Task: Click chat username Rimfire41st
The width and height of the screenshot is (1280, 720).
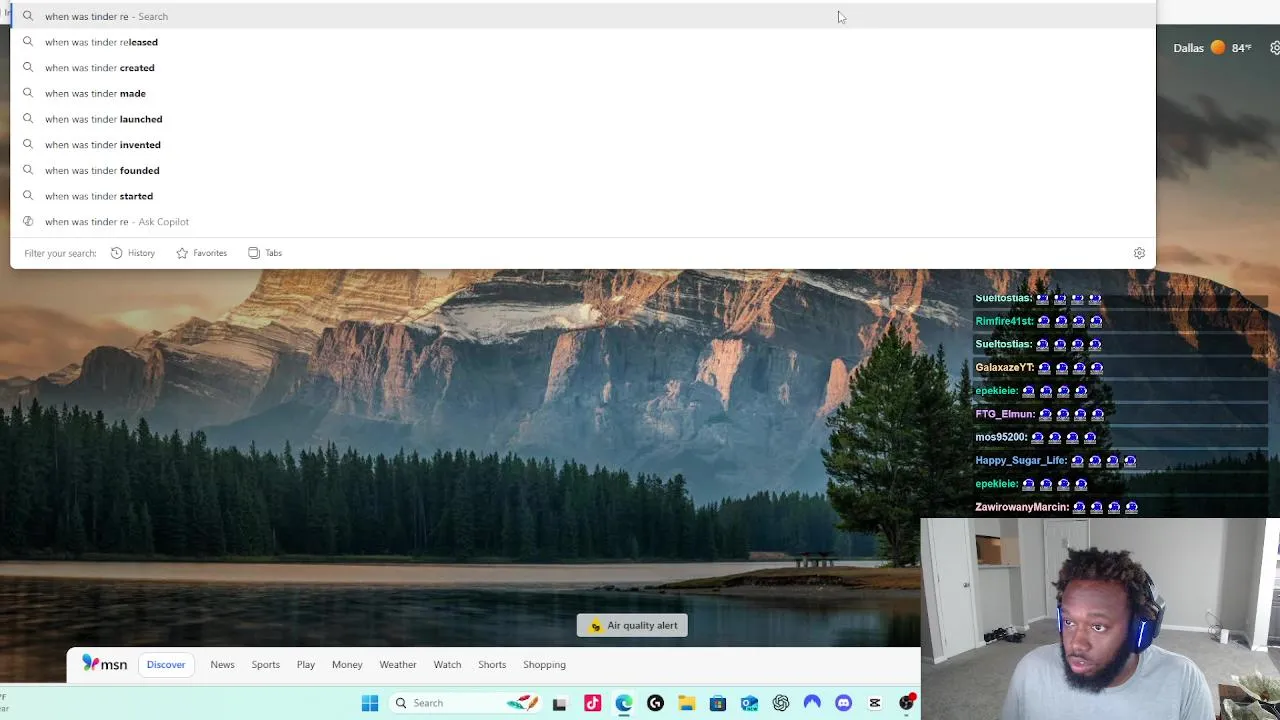Action: [1004, 321]
